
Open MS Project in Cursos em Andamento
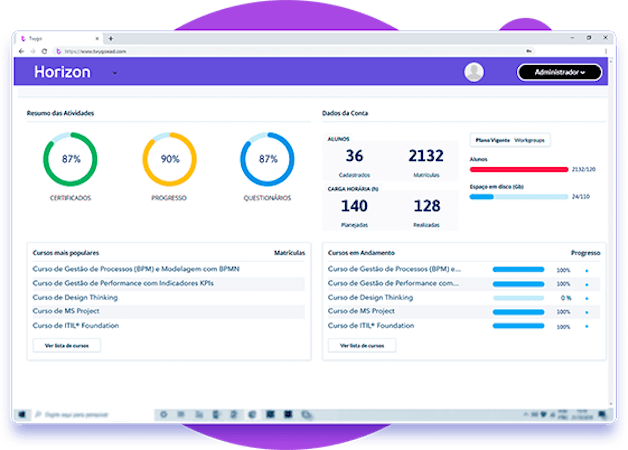click(361, 311)
